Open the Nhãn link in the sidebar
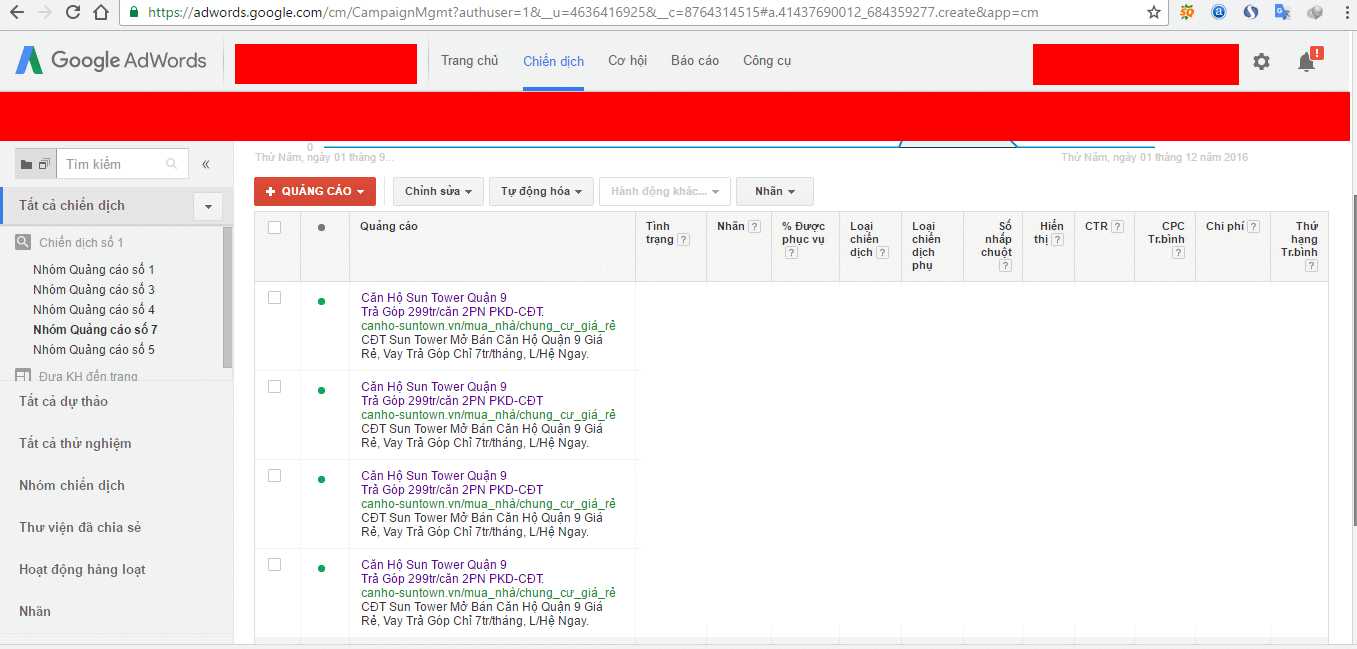The height and width of the screenshot is (649, 1357). pyautogui.click(x=35, y=611)
